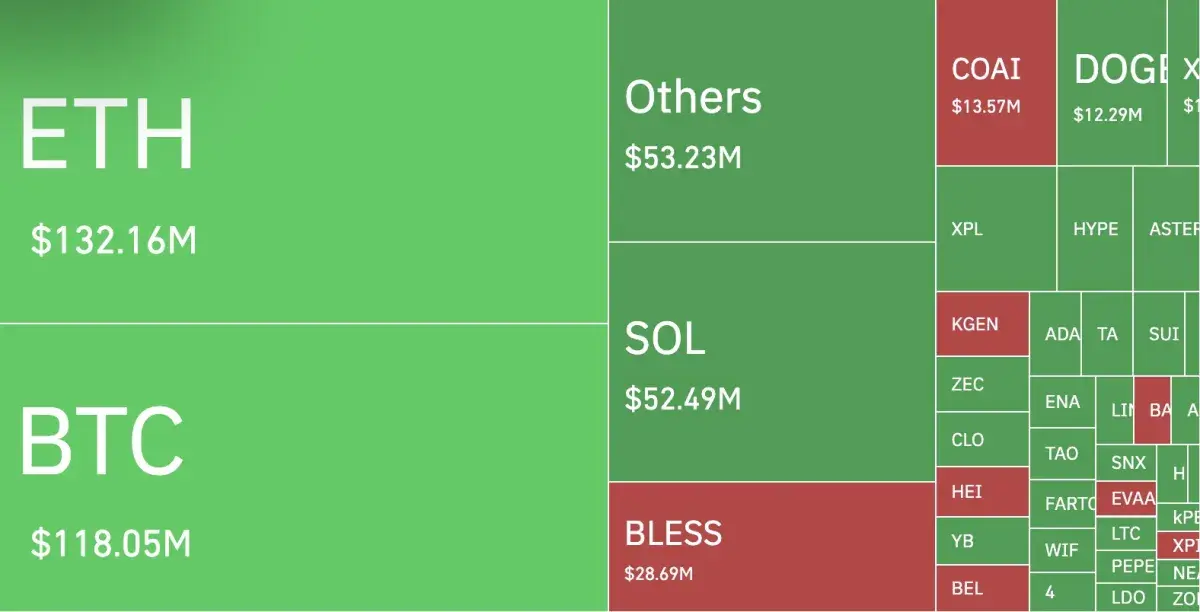
Task: Select the ENA tile
Action: 1062,402
